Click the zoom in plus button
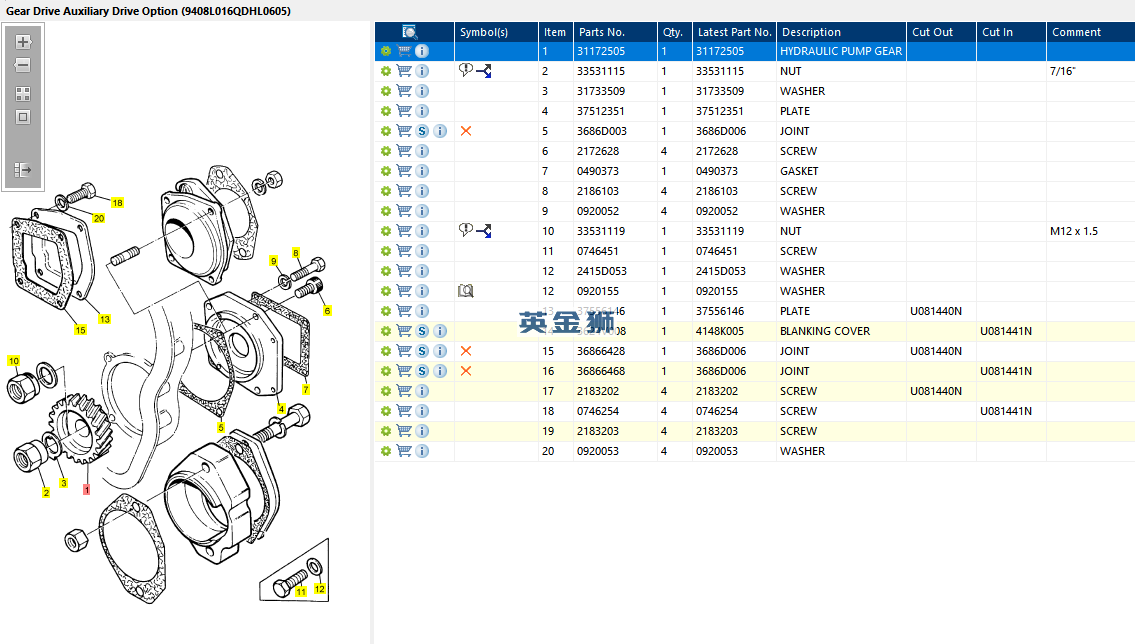The image size is (1135, 644). [x=23, y=42]
